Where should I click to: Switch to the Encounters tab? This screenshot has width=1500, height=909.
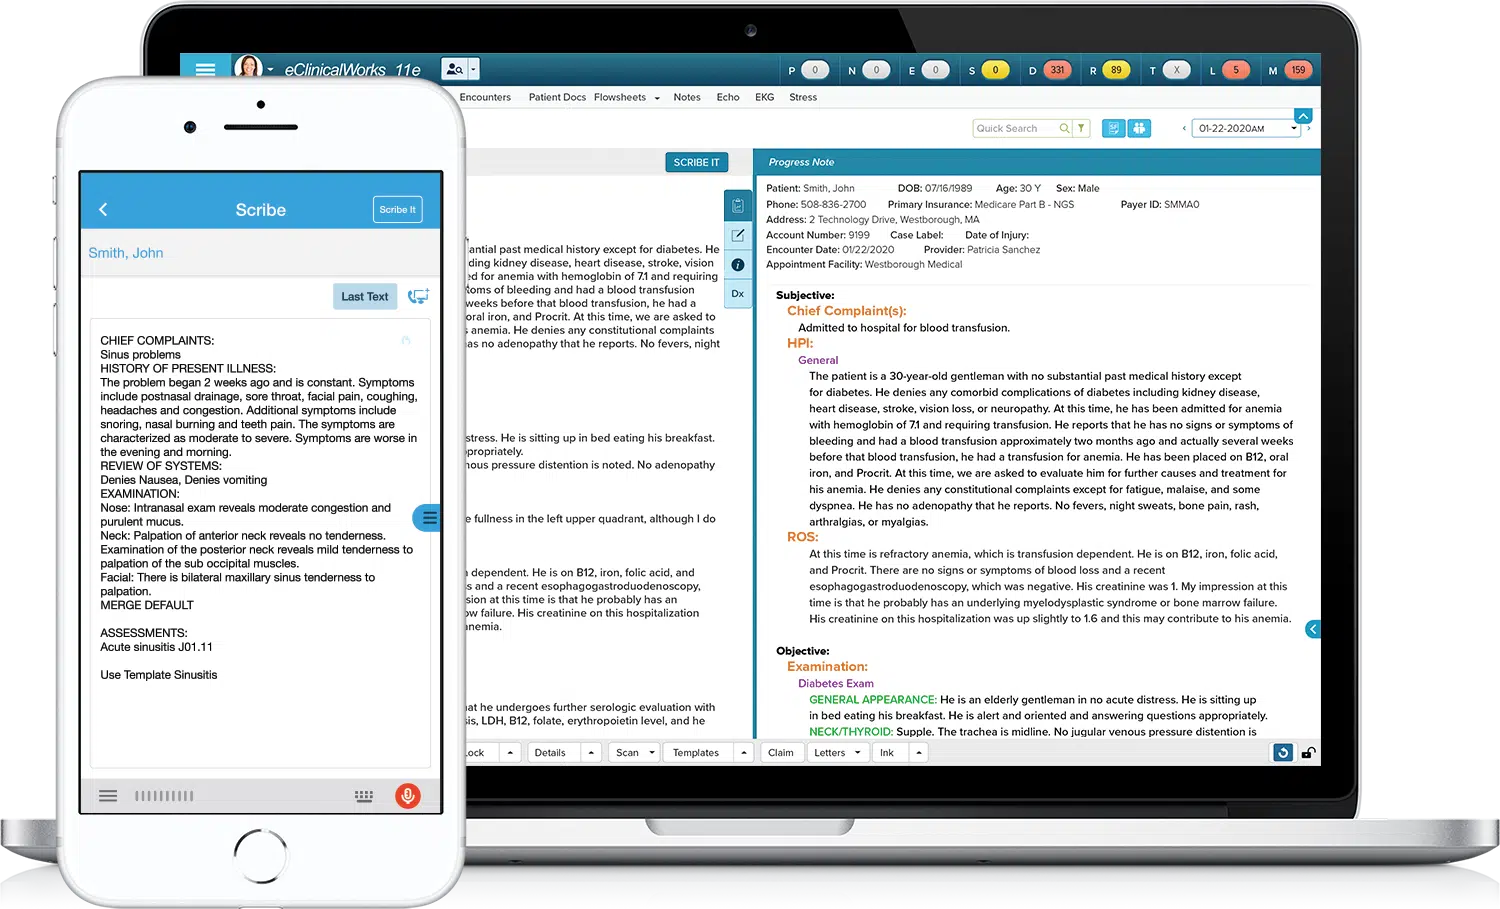pyautogui.click(x=485, y=97)
